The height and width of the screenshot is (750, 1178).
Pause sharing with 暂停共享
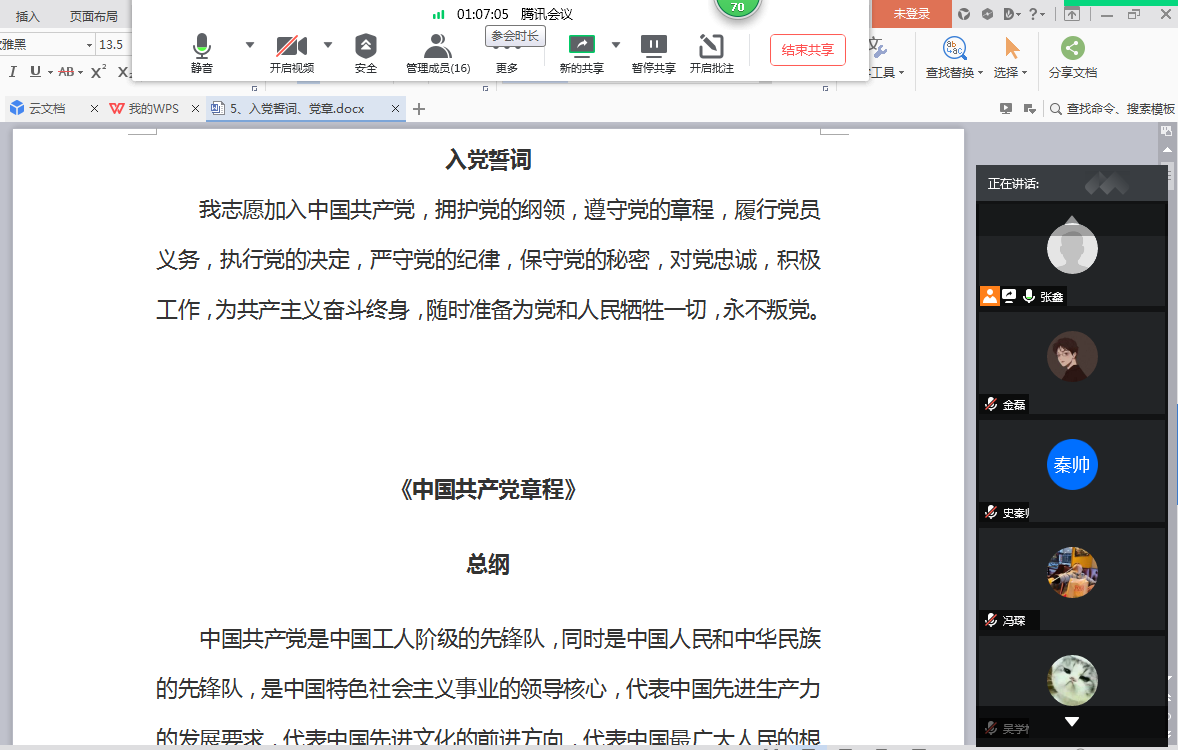(x=653, y=52)
